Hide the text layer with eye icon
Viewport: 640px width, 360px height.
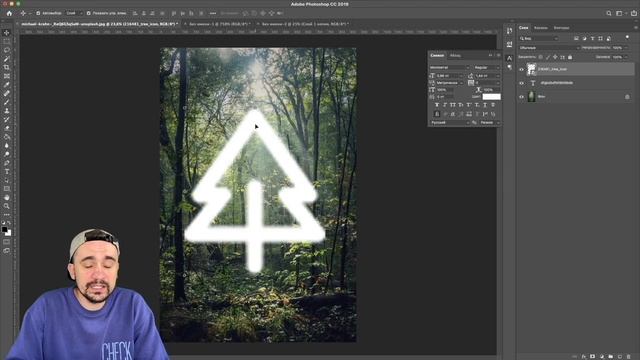[x=521, y=83]
